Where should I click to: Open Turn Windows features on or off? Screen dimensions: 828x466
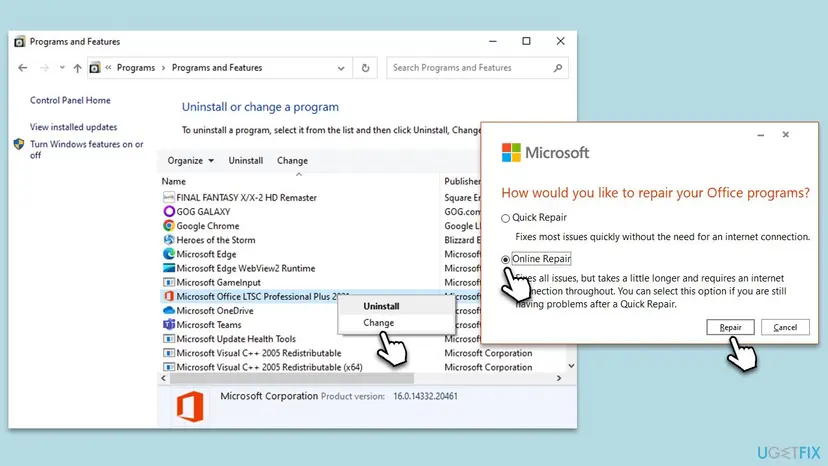tap(87, 150)
